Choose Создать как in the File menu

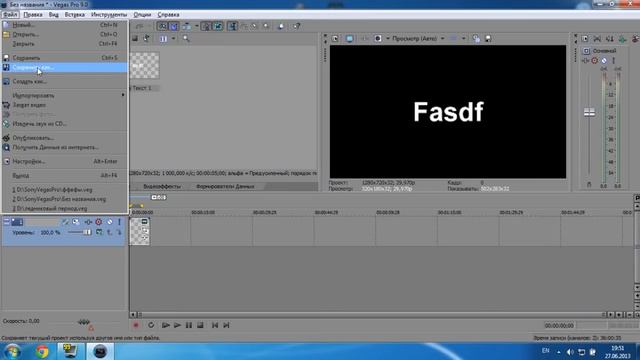click(x=65, y=81)
